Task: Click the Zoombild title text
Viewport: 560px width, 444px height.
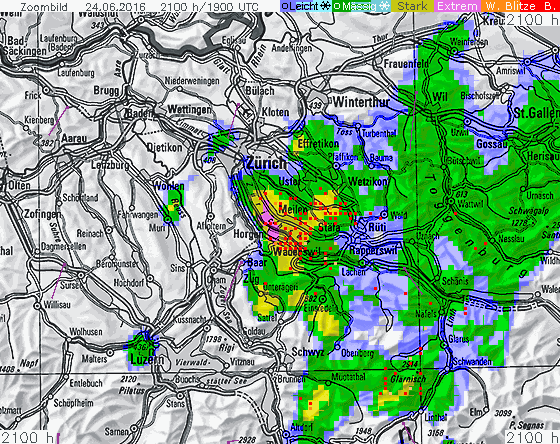Action: click(44, 6)
